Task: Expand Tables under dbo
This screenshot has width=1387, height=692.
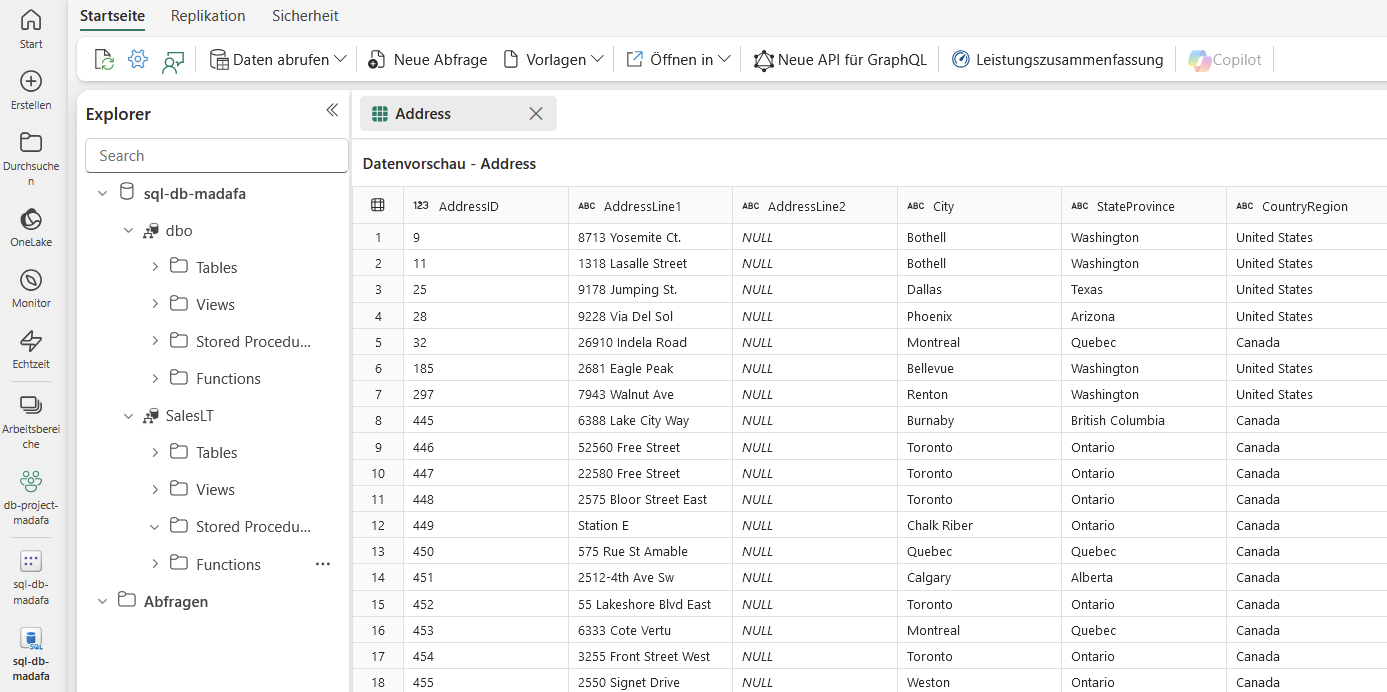Action: click(x=155, y=267)
